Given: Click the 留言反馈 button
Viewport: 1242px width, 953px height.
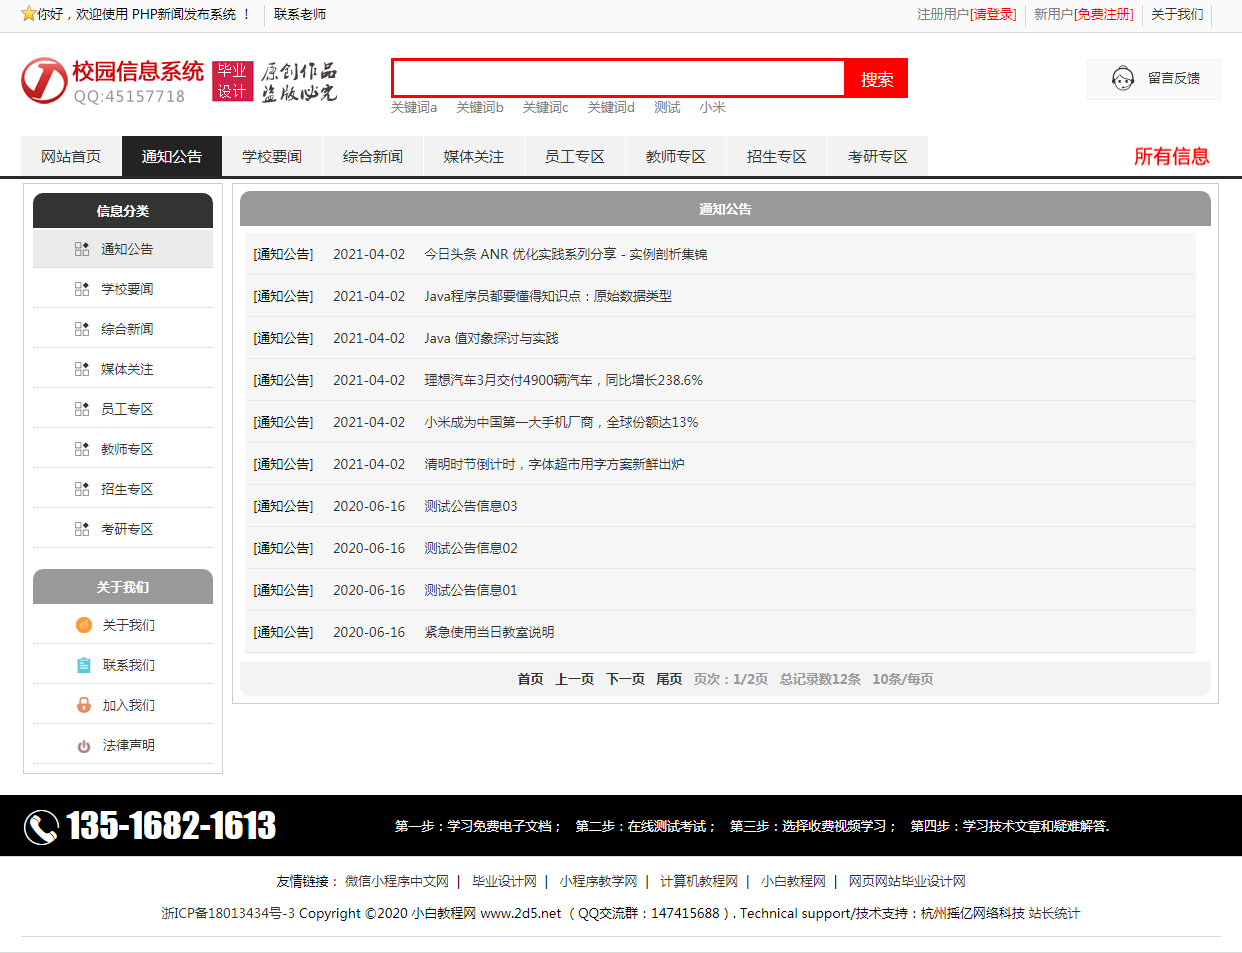Looking at the screenshot, I should point(1154,78).
